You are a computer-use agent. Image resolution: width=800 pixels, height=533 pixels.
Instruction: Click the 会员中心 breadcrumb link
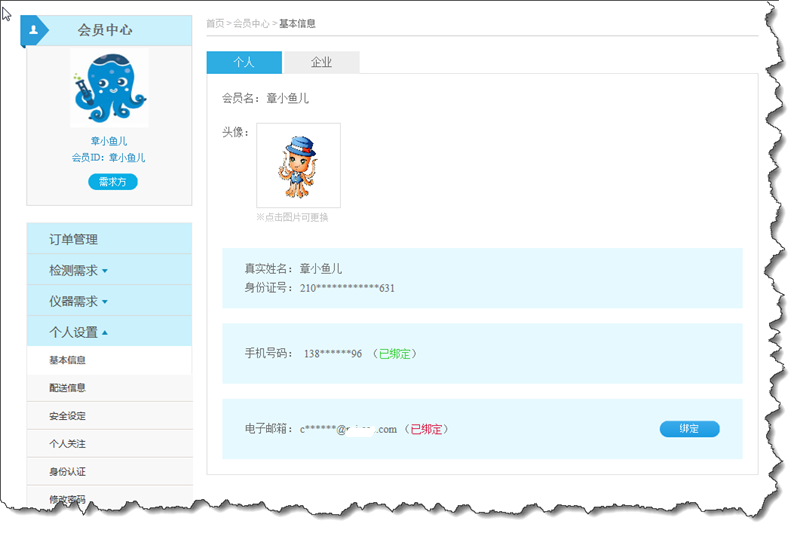[250, 23]
